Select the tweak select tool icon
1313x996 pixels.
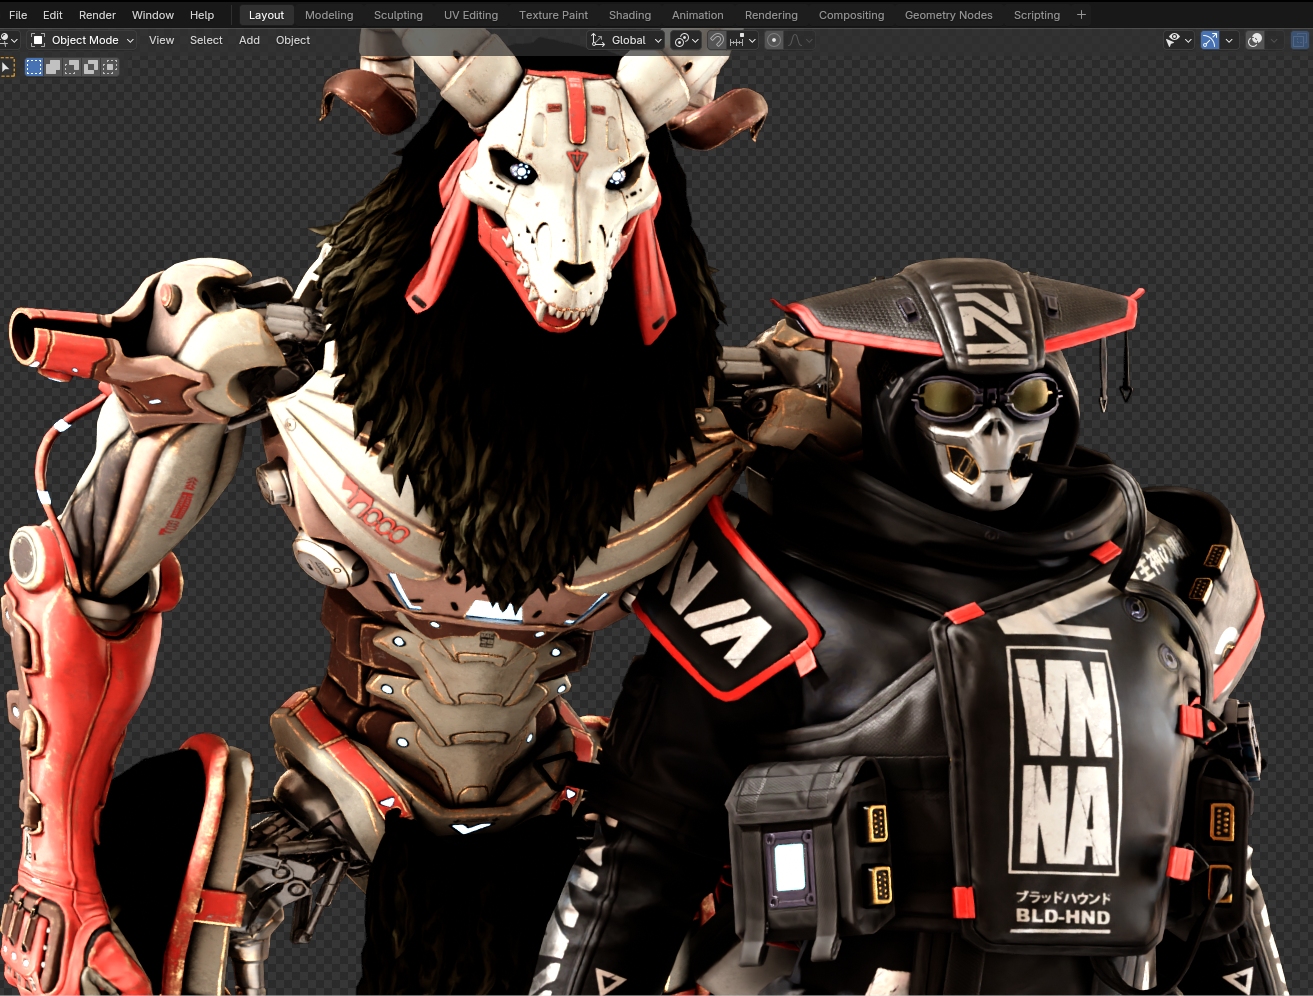[x=7, y=67]
